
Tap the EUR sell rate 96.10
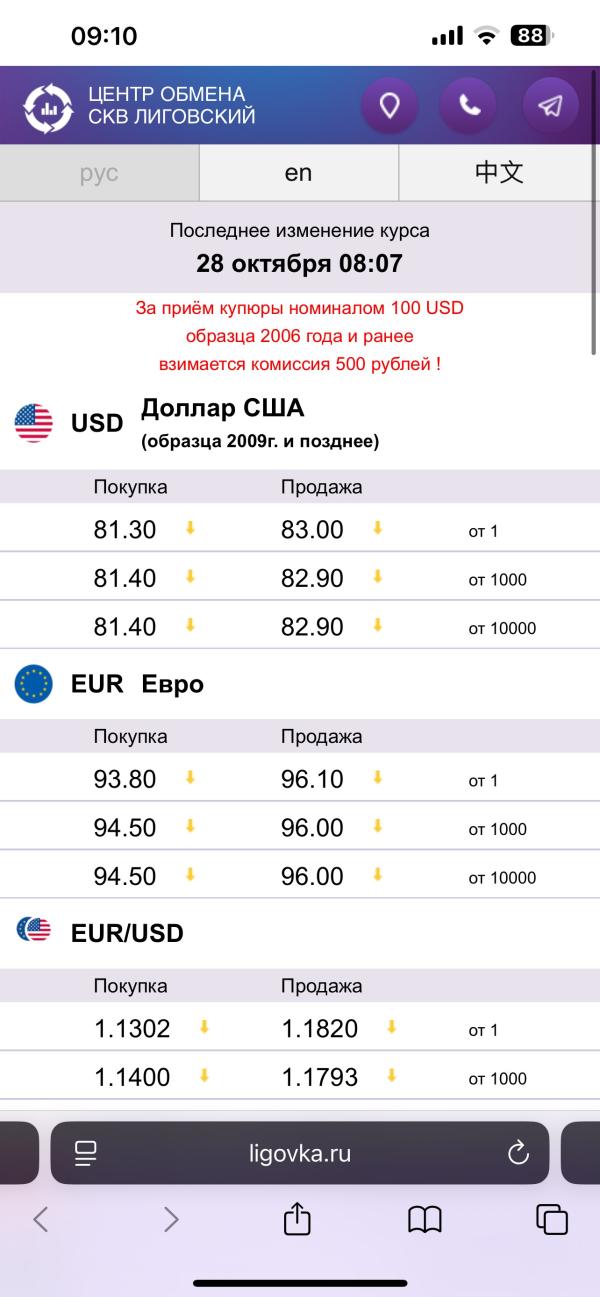pyautogui.click(x=312, y=779)
